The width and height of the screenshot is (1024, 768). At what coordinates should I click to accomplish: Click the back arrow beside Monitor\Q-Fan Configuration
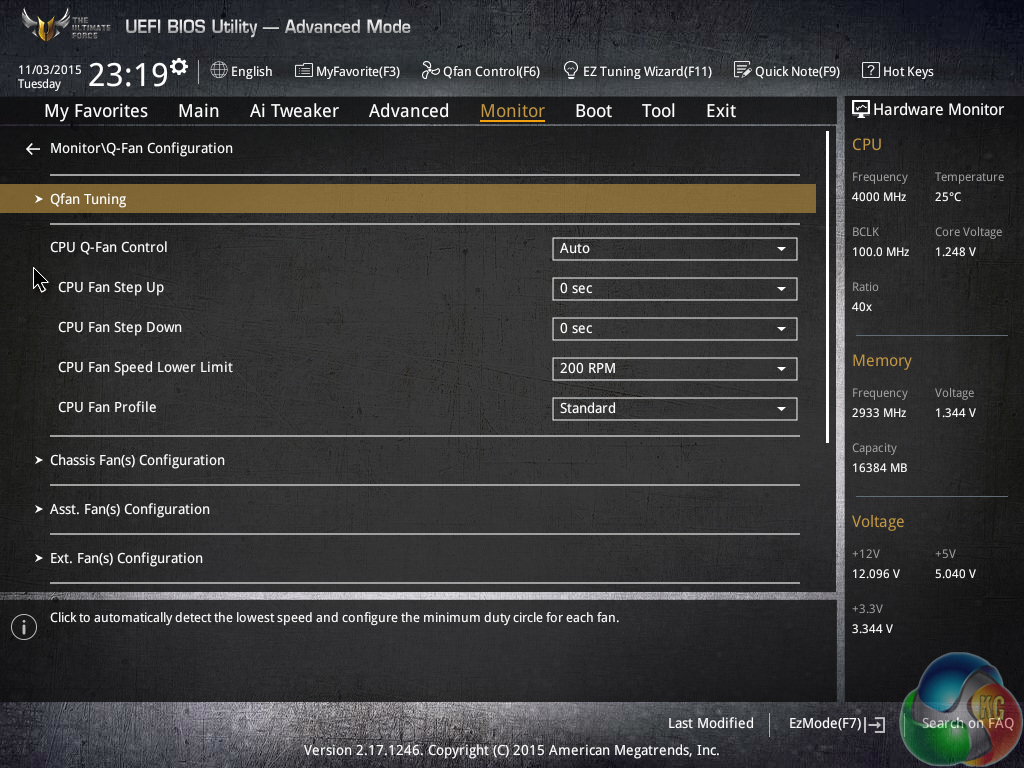coord(33,149)
